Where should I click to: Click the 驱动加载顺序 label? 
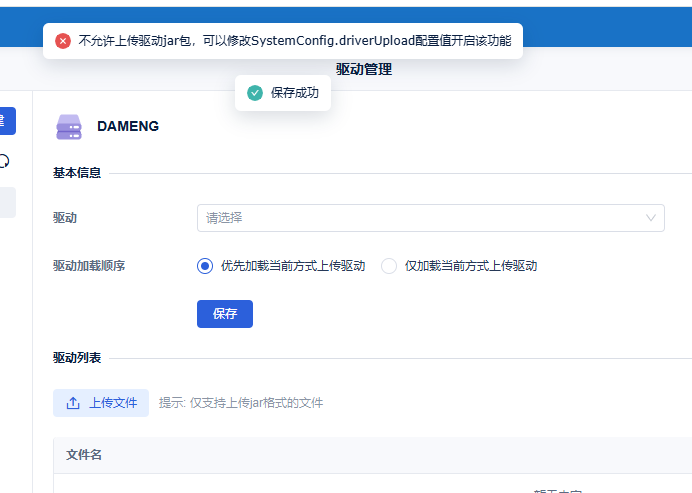(89, 266)
